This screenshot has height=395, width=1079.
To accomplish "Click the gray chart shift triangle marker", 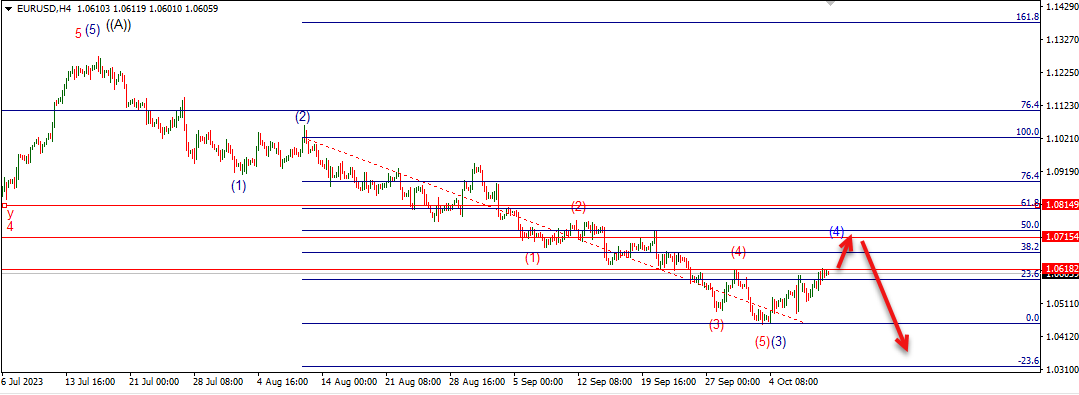I will [x=831, y=3].
